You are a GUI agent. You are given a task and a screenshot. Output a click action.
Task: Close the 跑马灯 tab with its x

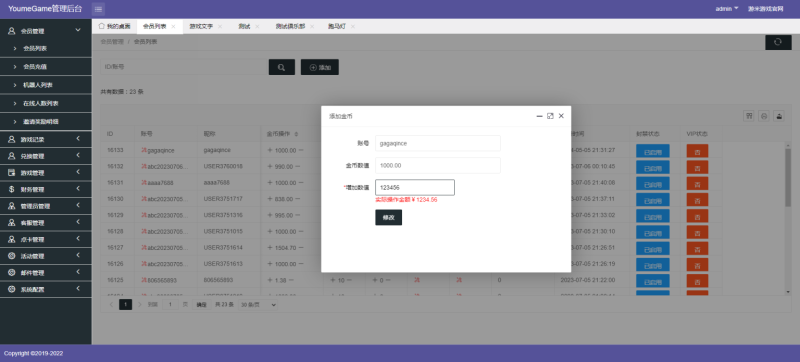[353, 27]
